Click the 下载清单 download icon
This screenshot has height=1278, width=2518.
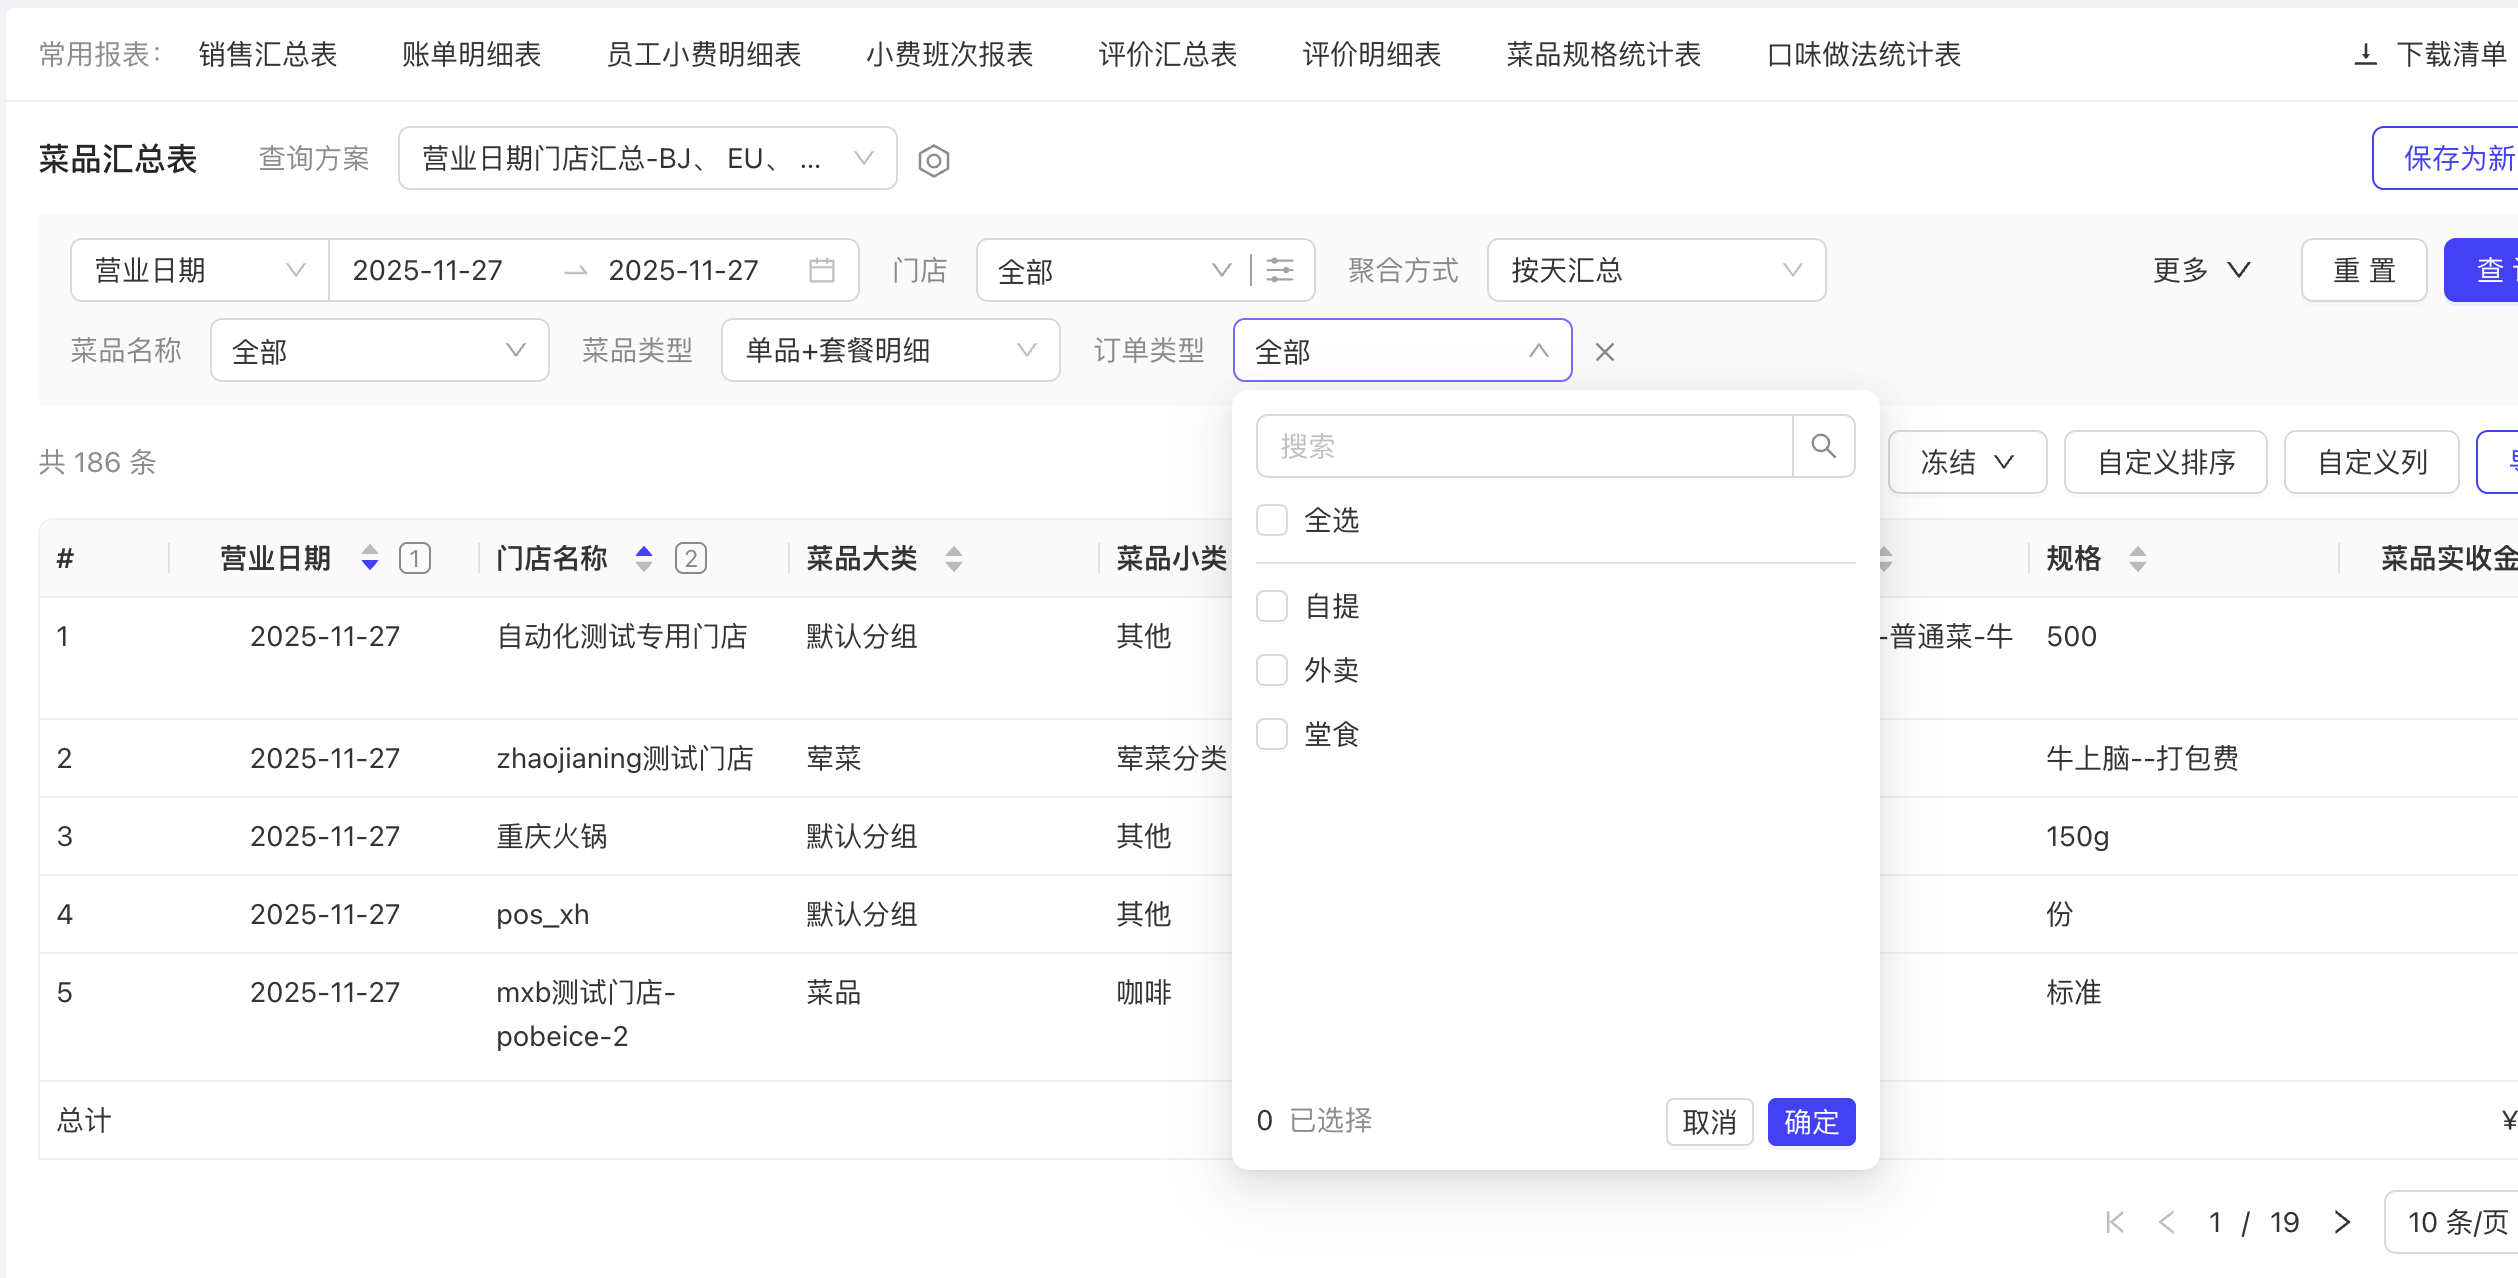click(x=2365, y=54)
